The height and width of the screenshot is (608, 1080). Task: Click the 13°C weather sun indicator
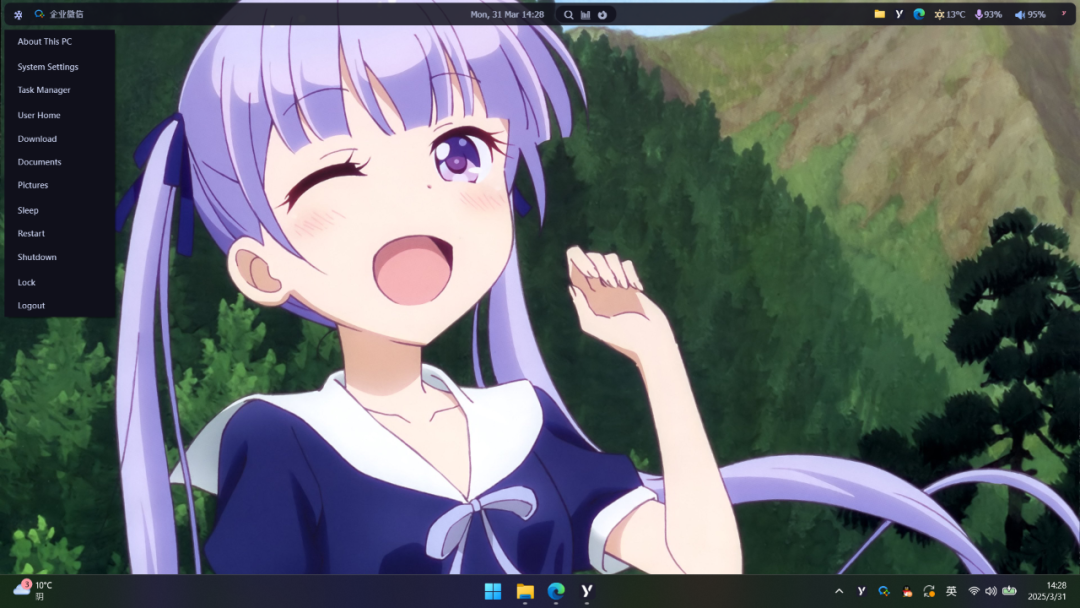949,14
